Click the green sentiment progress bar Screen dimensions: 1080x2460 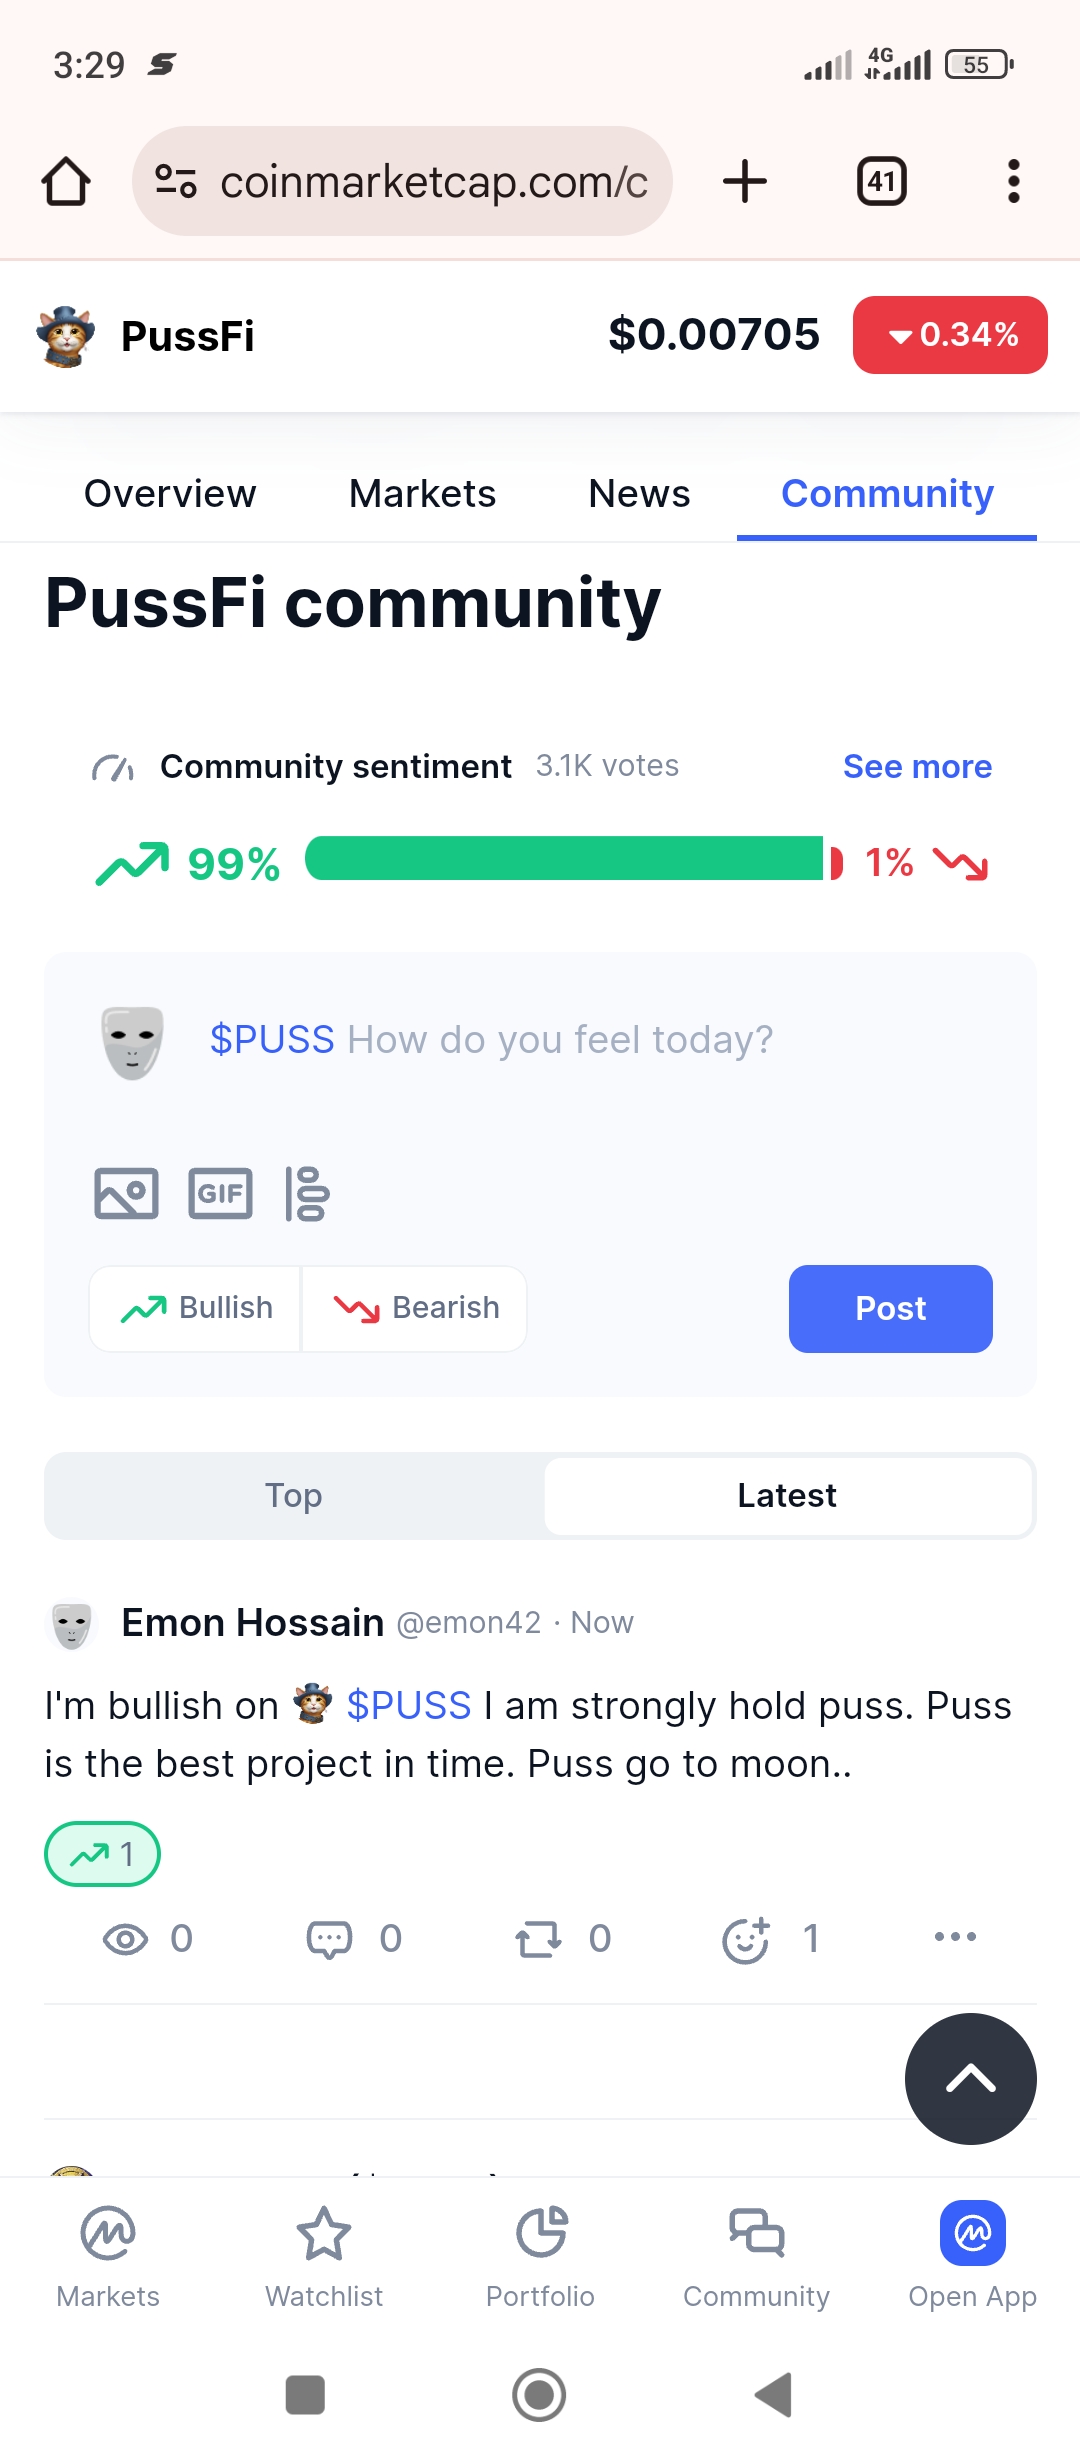click(x=565, y=859)
